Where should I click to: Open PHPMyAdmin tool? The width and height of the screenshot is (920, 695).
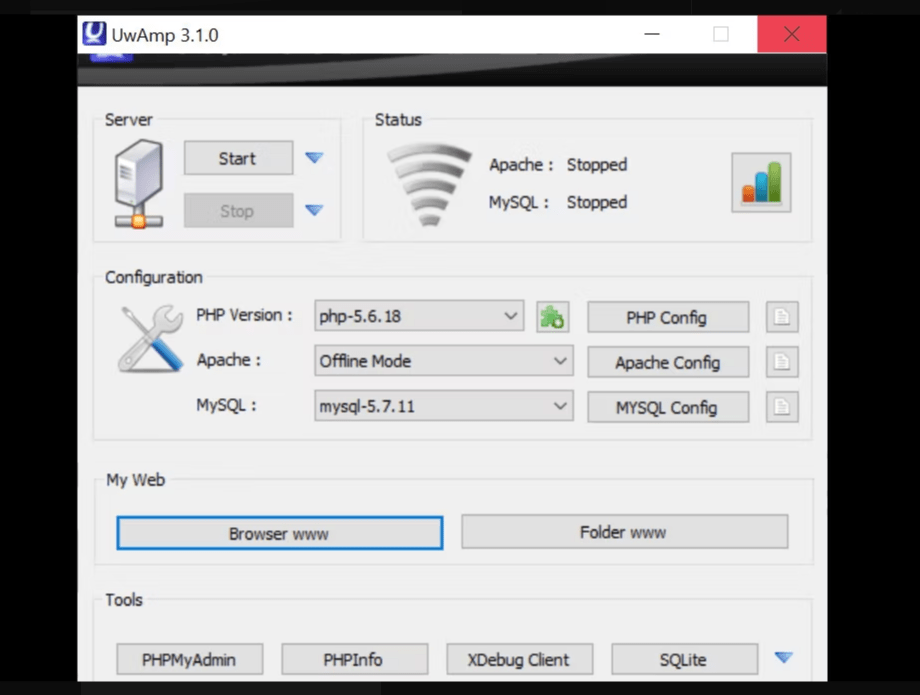[x=188, y=659]
